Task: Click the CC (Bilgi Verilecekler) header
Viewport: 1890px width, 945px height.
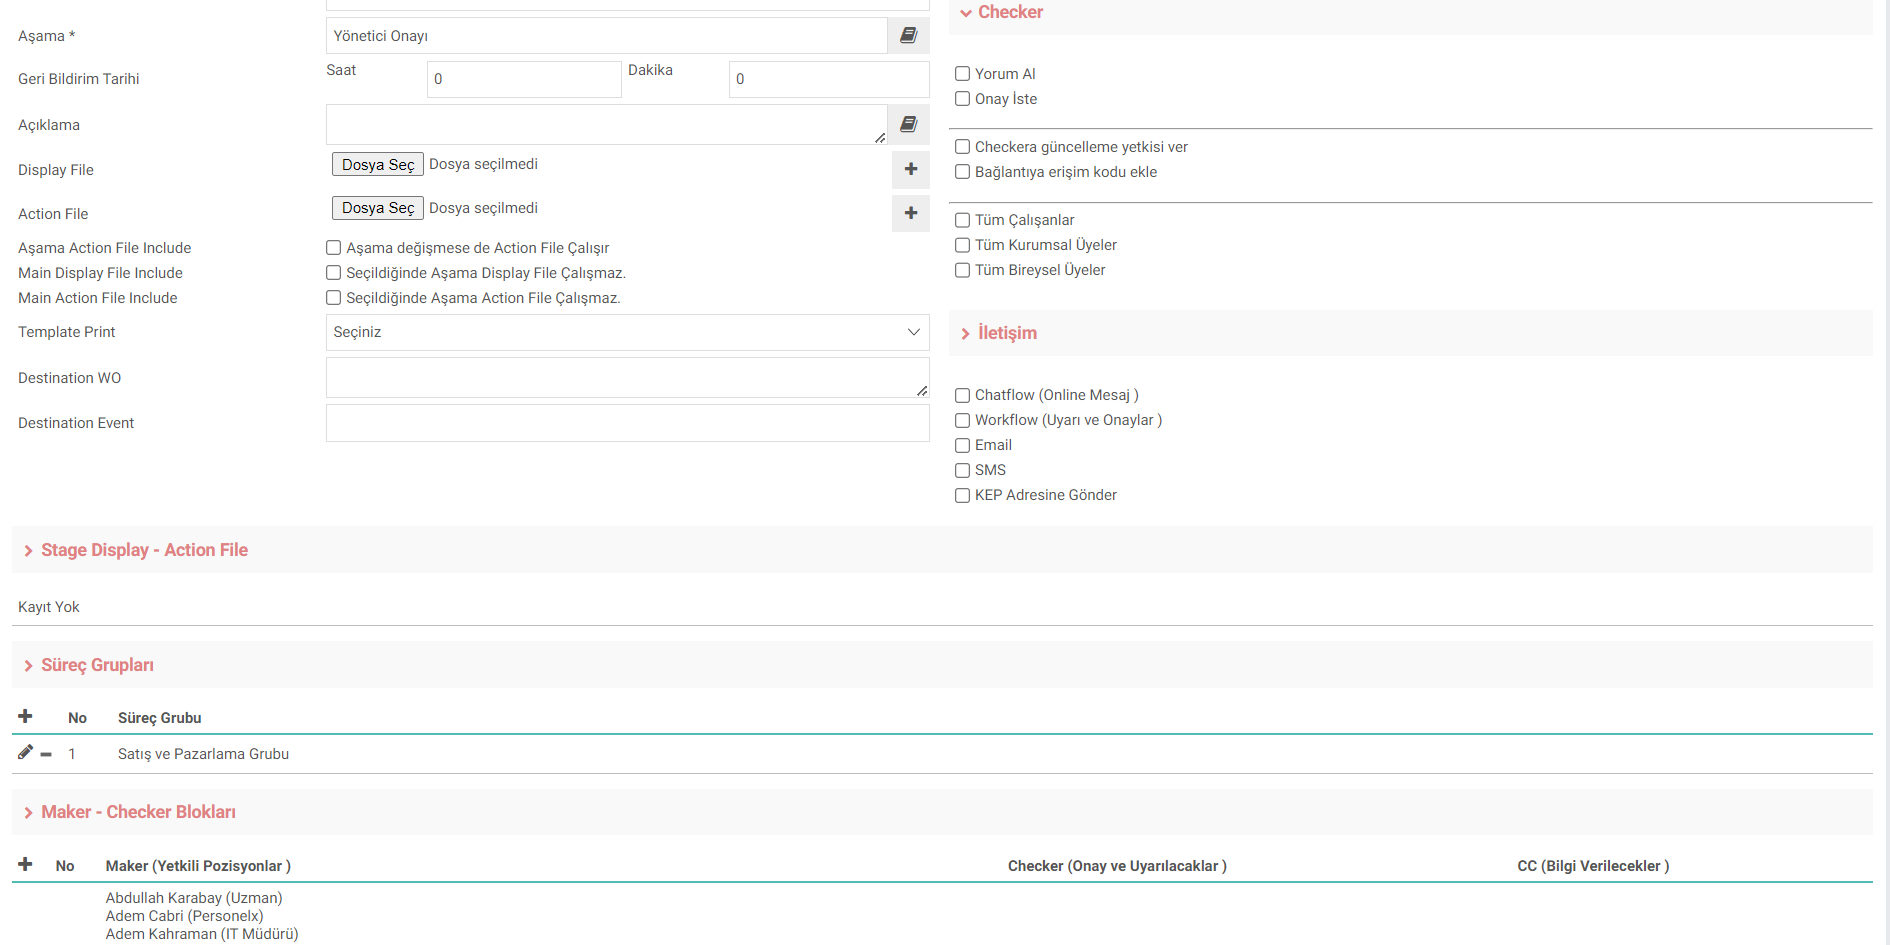Action: tap(1593, 866)
